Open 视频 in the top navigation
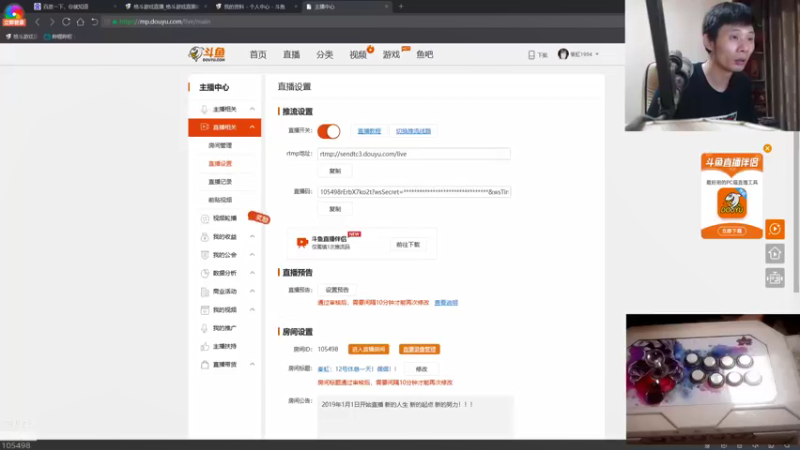Image resolution: width=800 pixels, height=450 pixels. click(358, 55)
